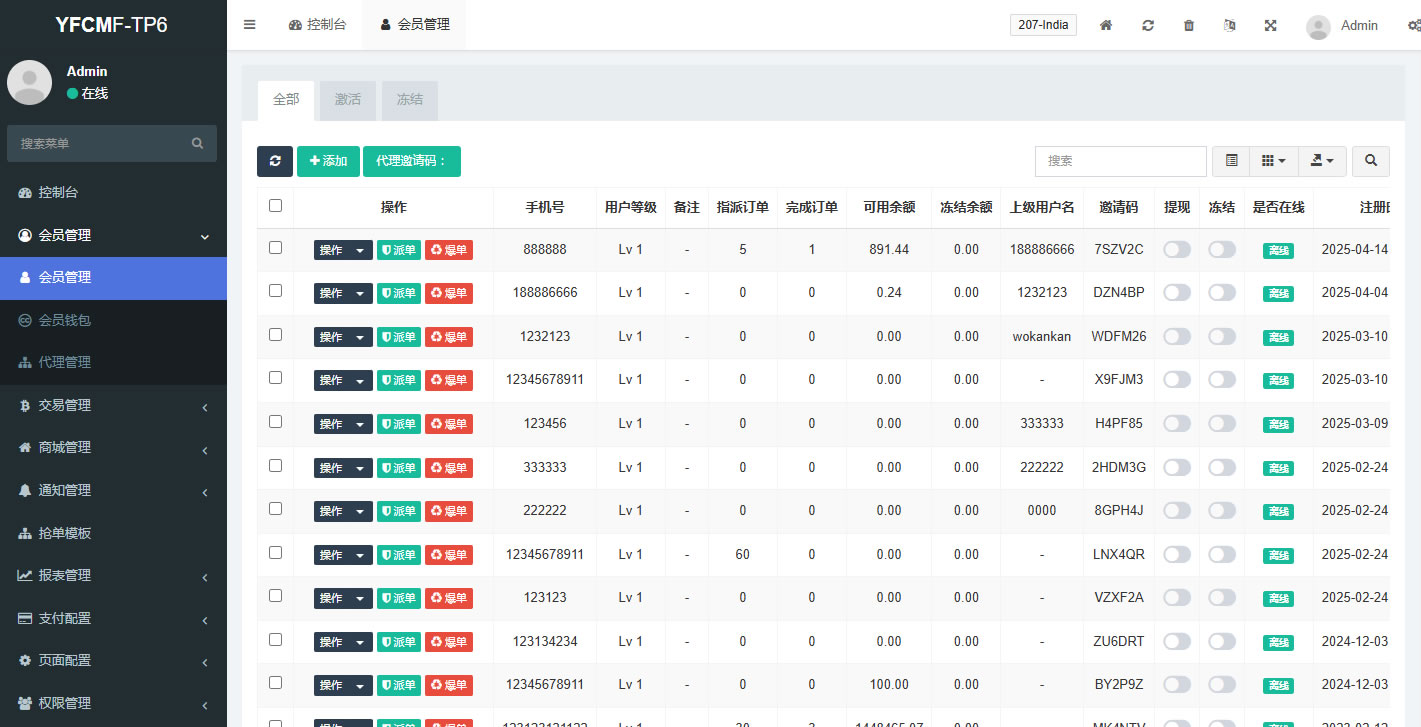Toggle the table list view icon
1421x727 pixels.
(1231, 161)
